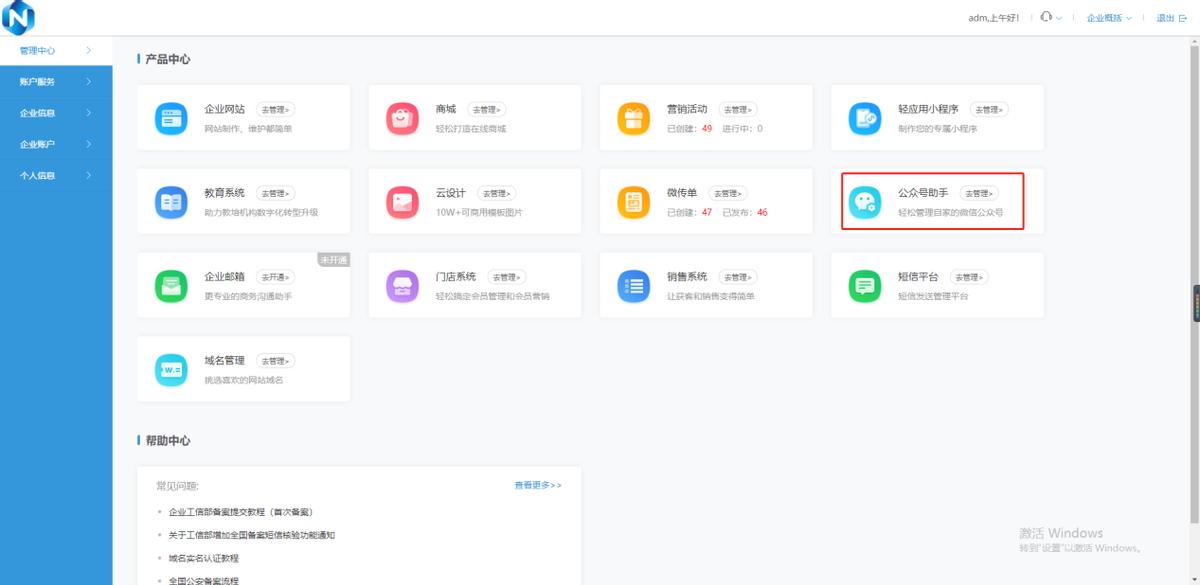
Task: Expand the 企业概括 dropdown in top bar
Action: click(1103, 17)
